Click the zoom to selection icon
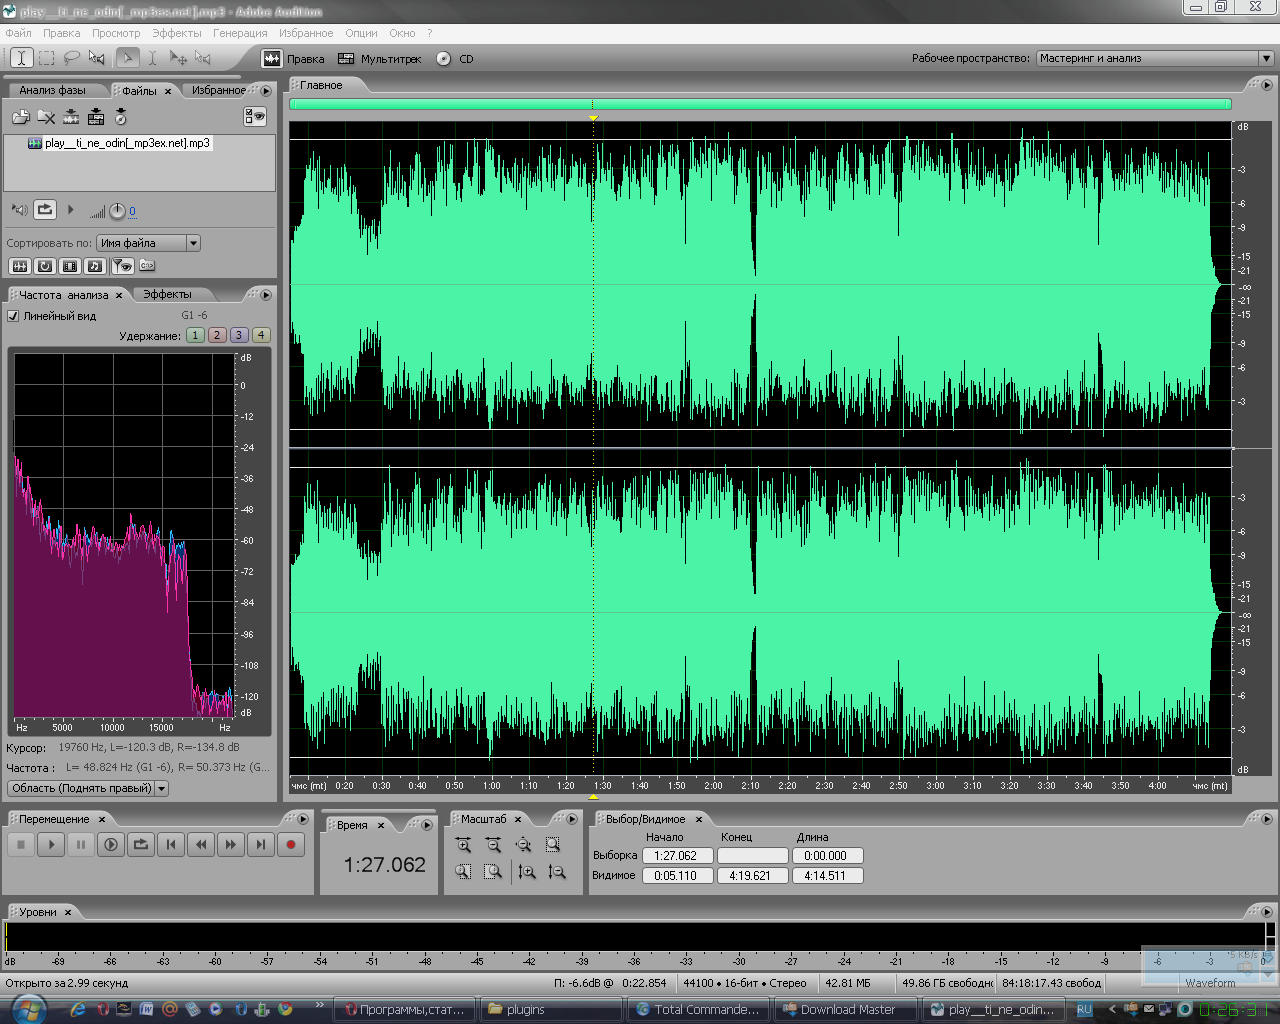 (553, 845)
